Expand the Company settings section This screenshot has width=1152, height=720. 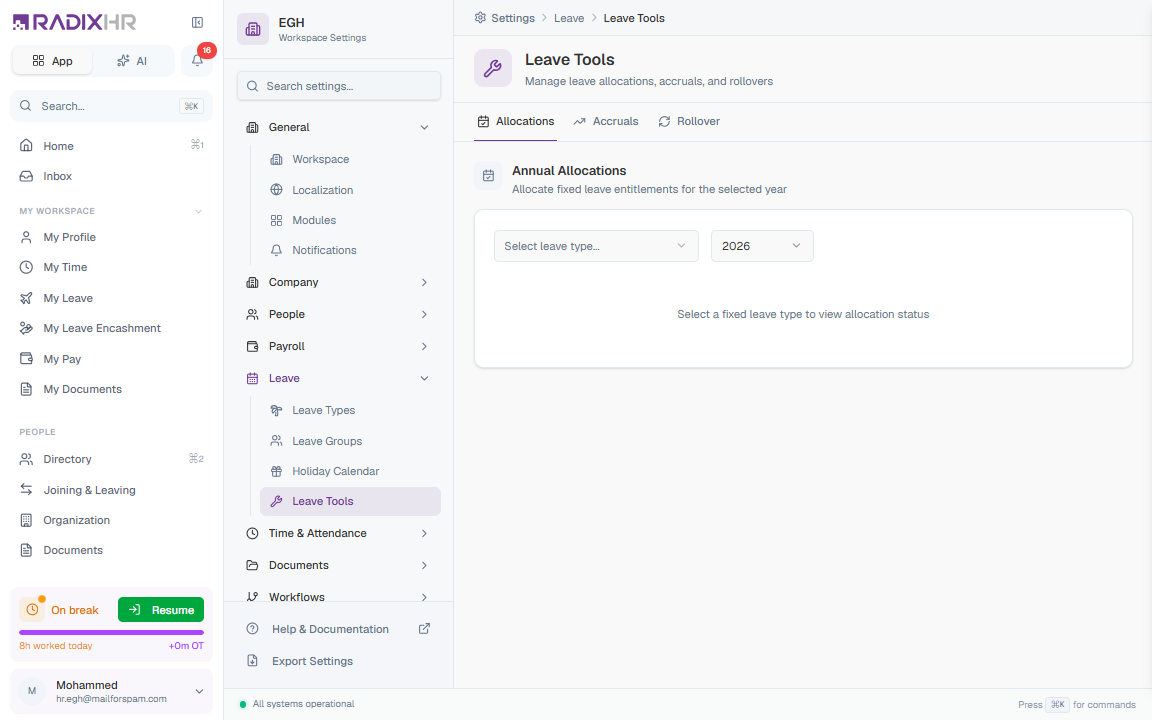[339, 282]
